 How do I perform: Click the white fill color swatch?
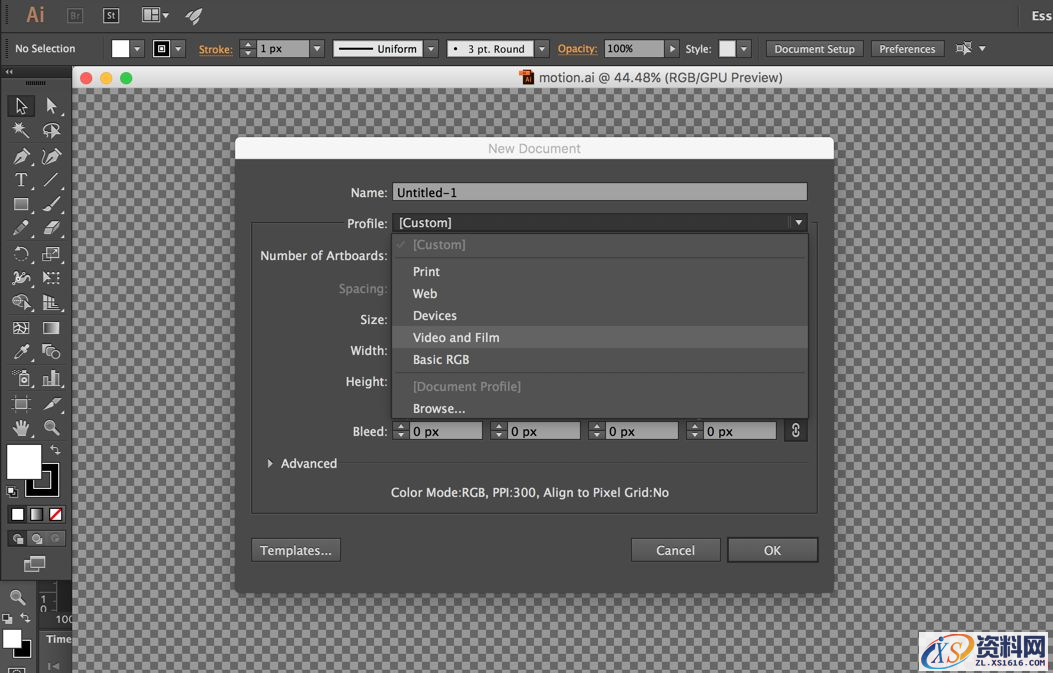click(24, 461)
